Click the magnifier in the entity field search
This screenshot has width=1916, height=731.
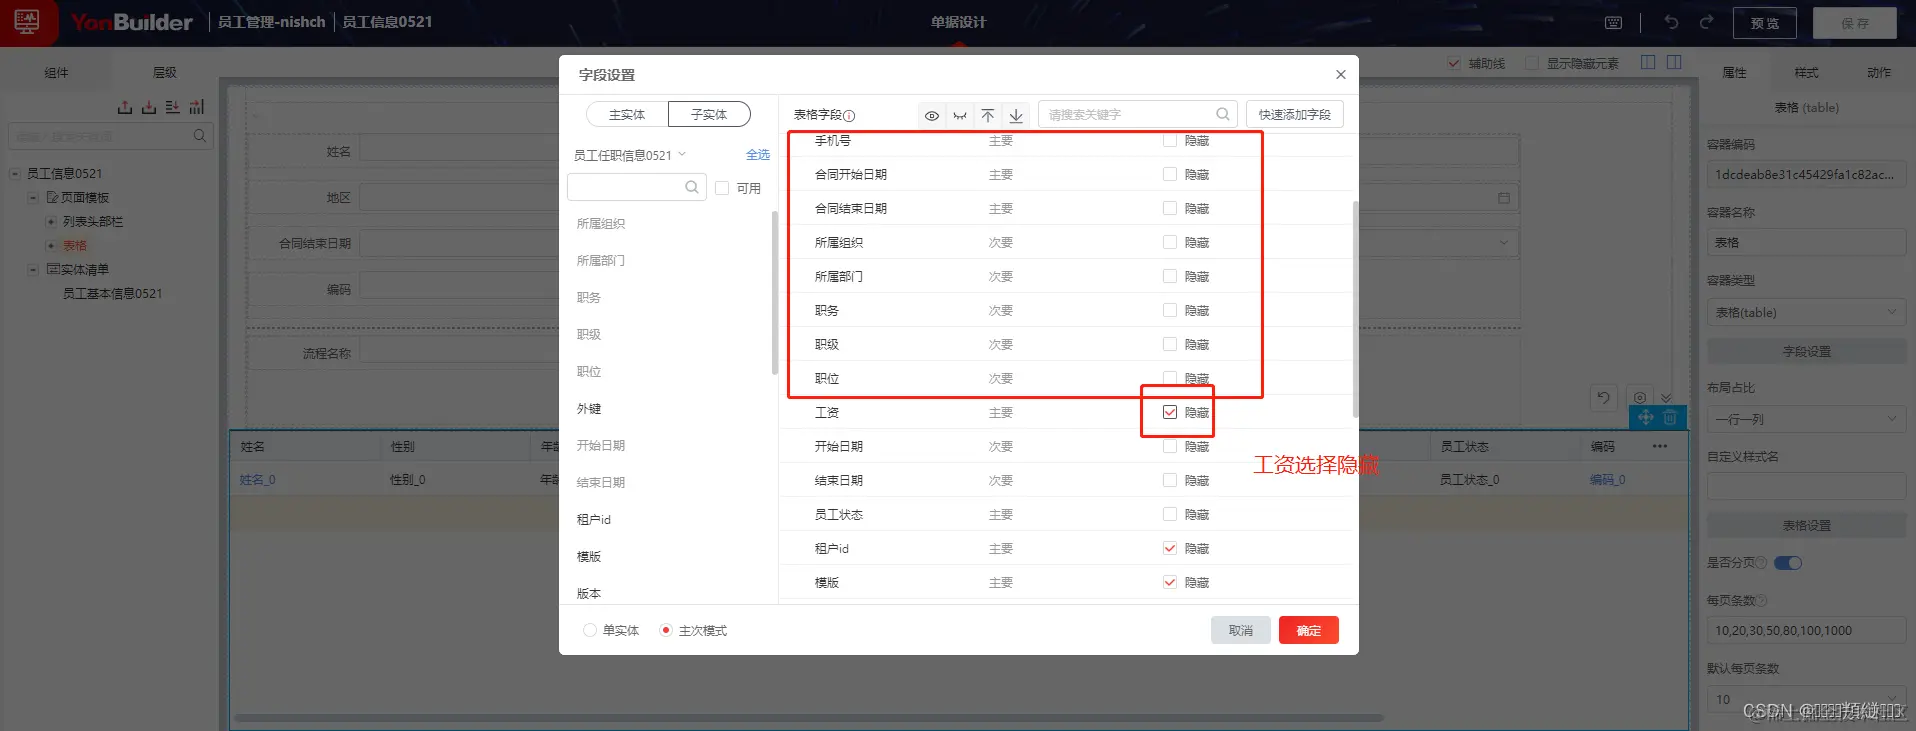692,187
